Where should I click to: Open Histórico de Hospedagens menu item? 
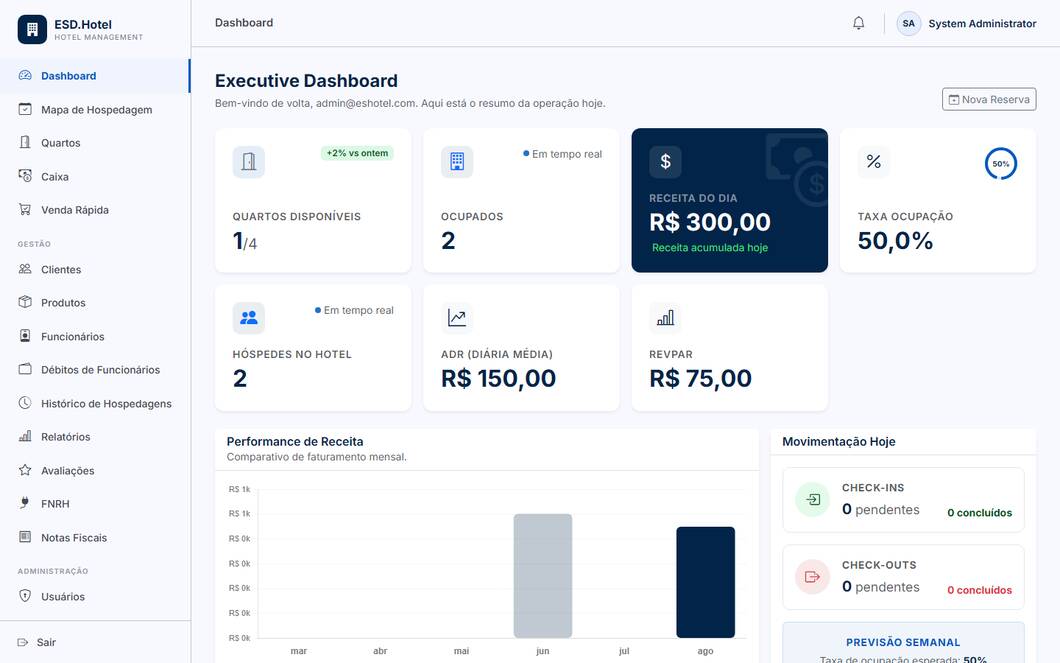(95, 403)
